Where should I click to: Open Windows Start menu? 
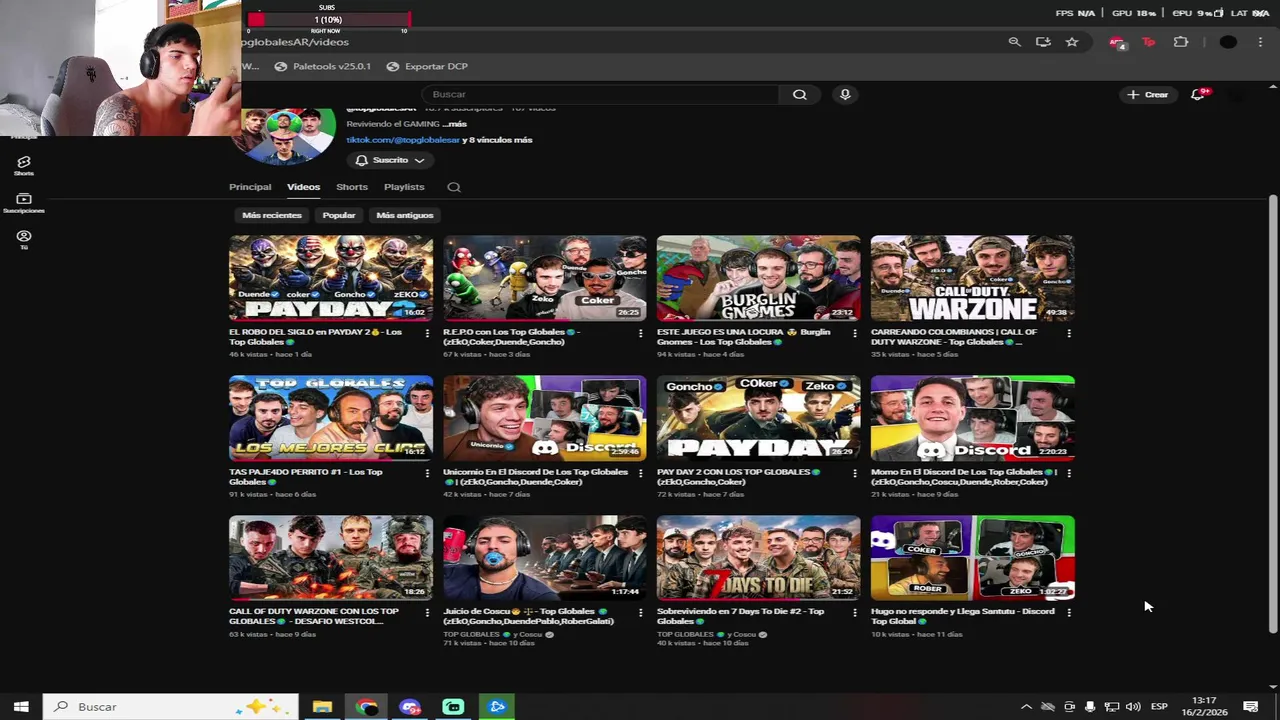click(21, 707)
